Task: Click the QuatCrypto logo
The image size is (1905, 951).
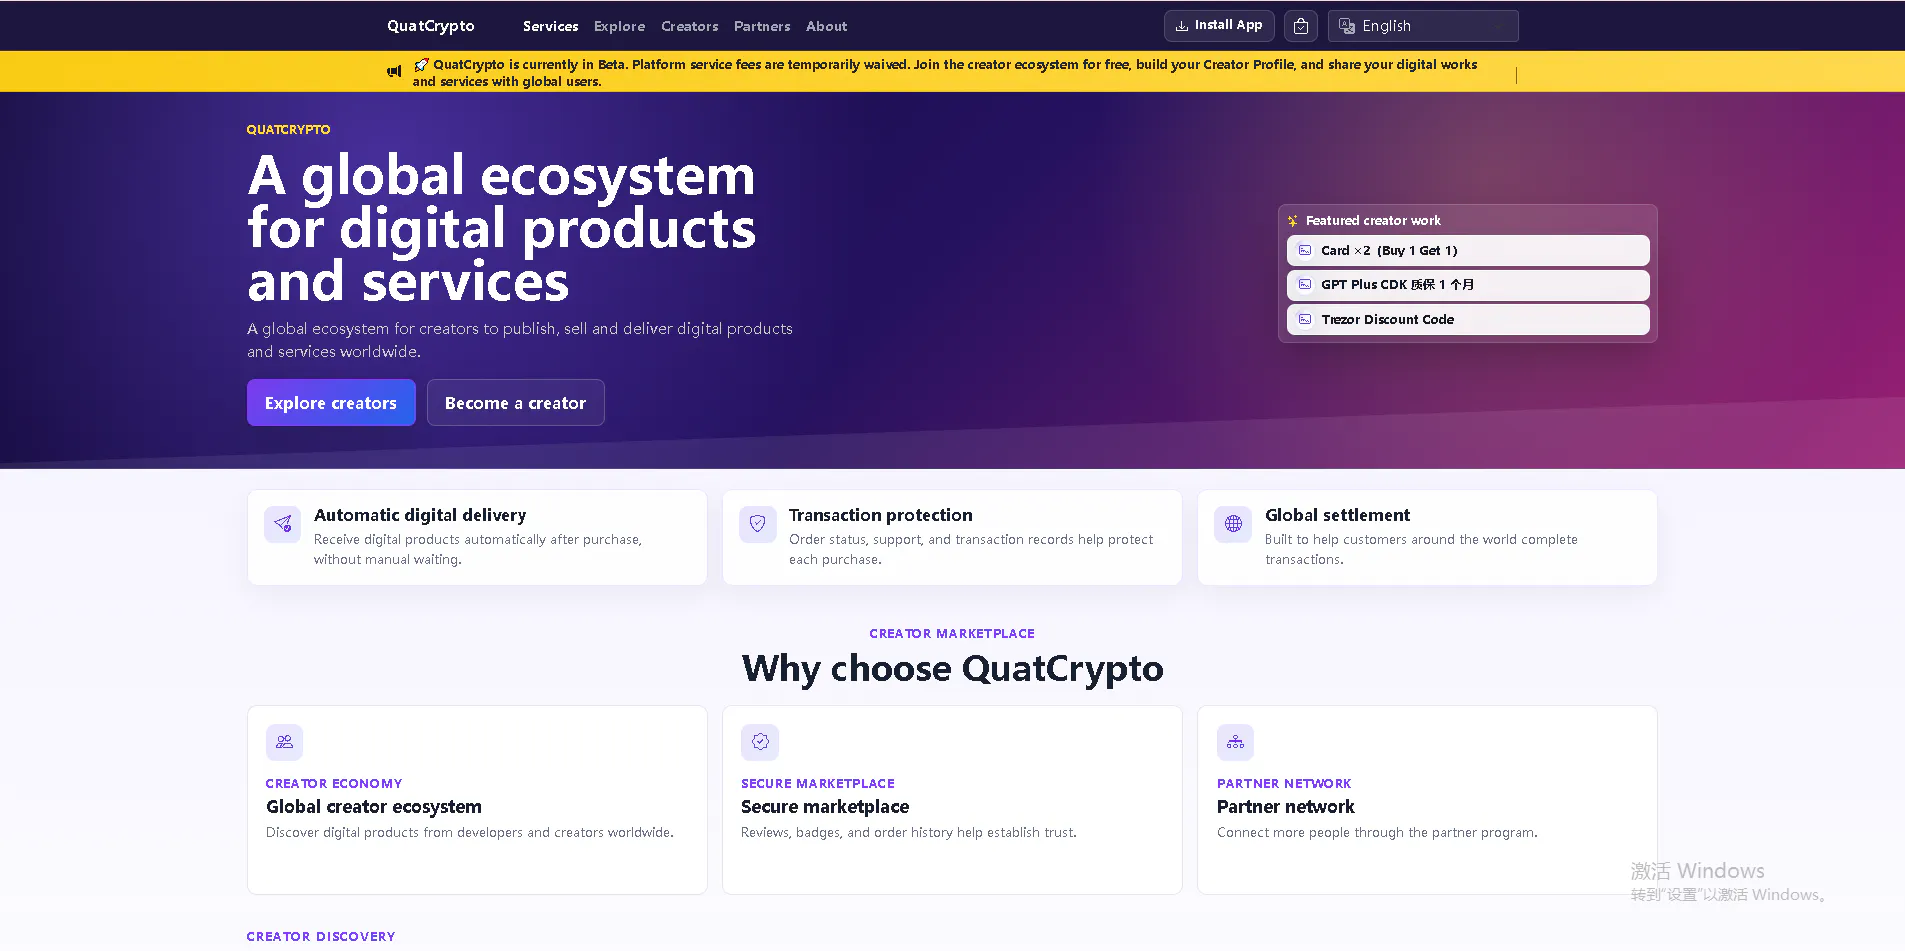Action: tap(431, 26)
